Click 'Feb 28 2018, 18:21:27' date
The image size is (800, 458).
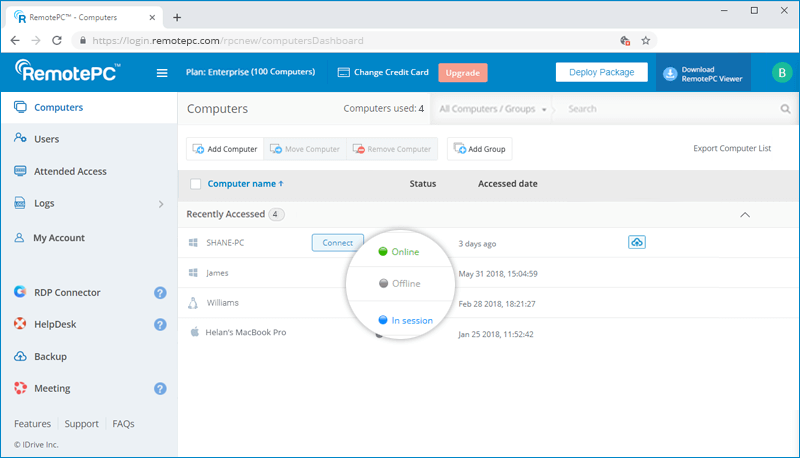497,304
